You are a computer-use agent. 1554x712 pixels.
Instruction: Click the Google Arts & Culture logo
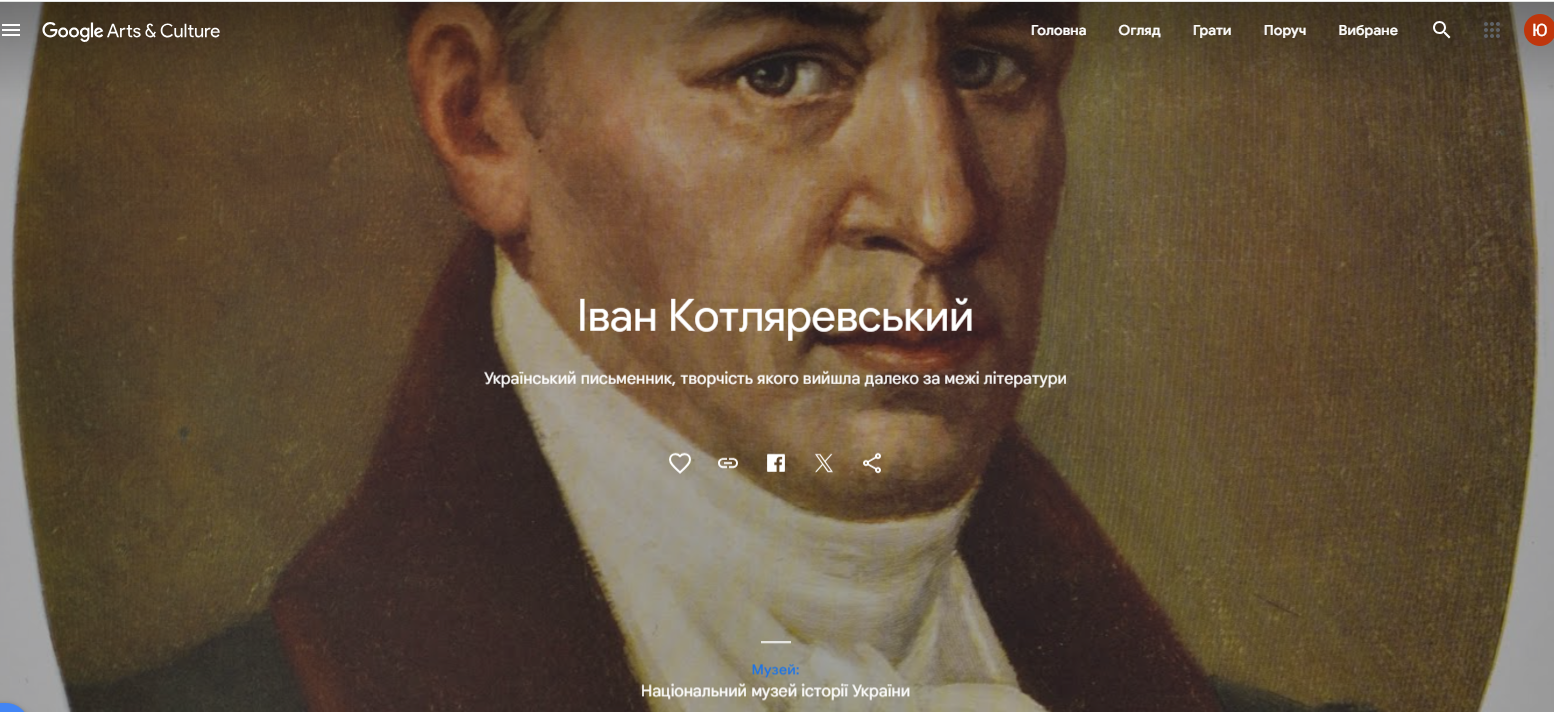point(131,31)
